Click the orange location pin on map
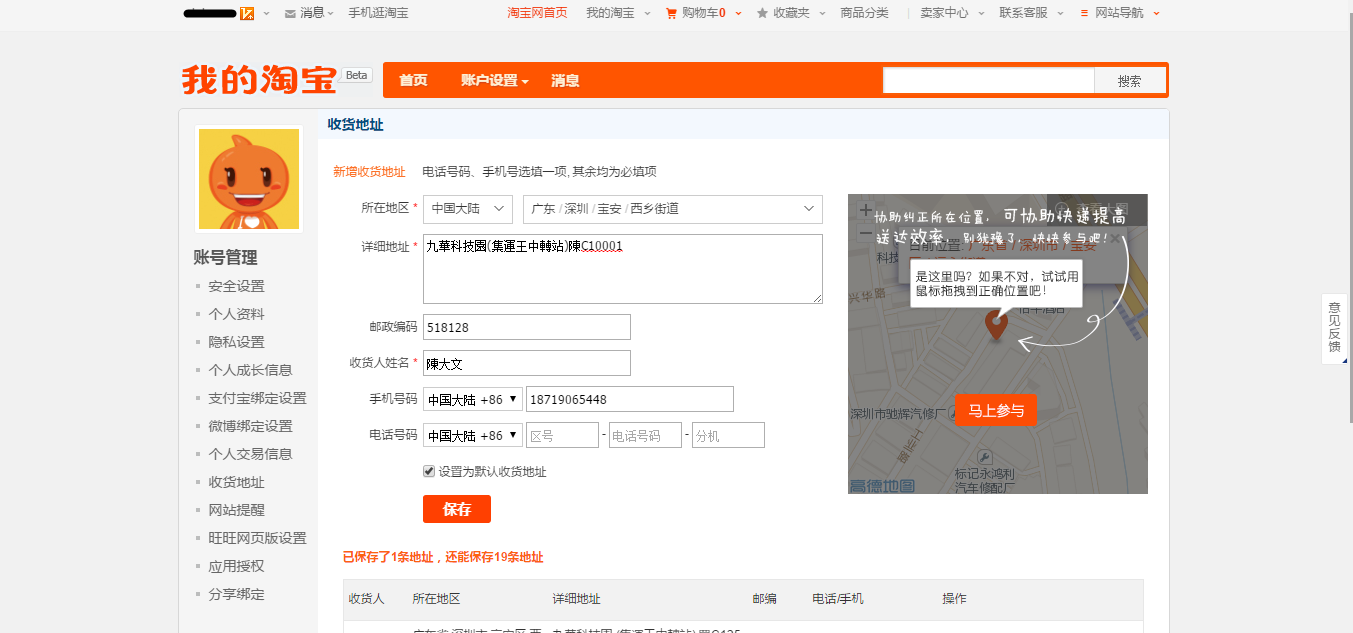Image resolution: width=1353 pixels, height=633 pixels. [995, 325]
